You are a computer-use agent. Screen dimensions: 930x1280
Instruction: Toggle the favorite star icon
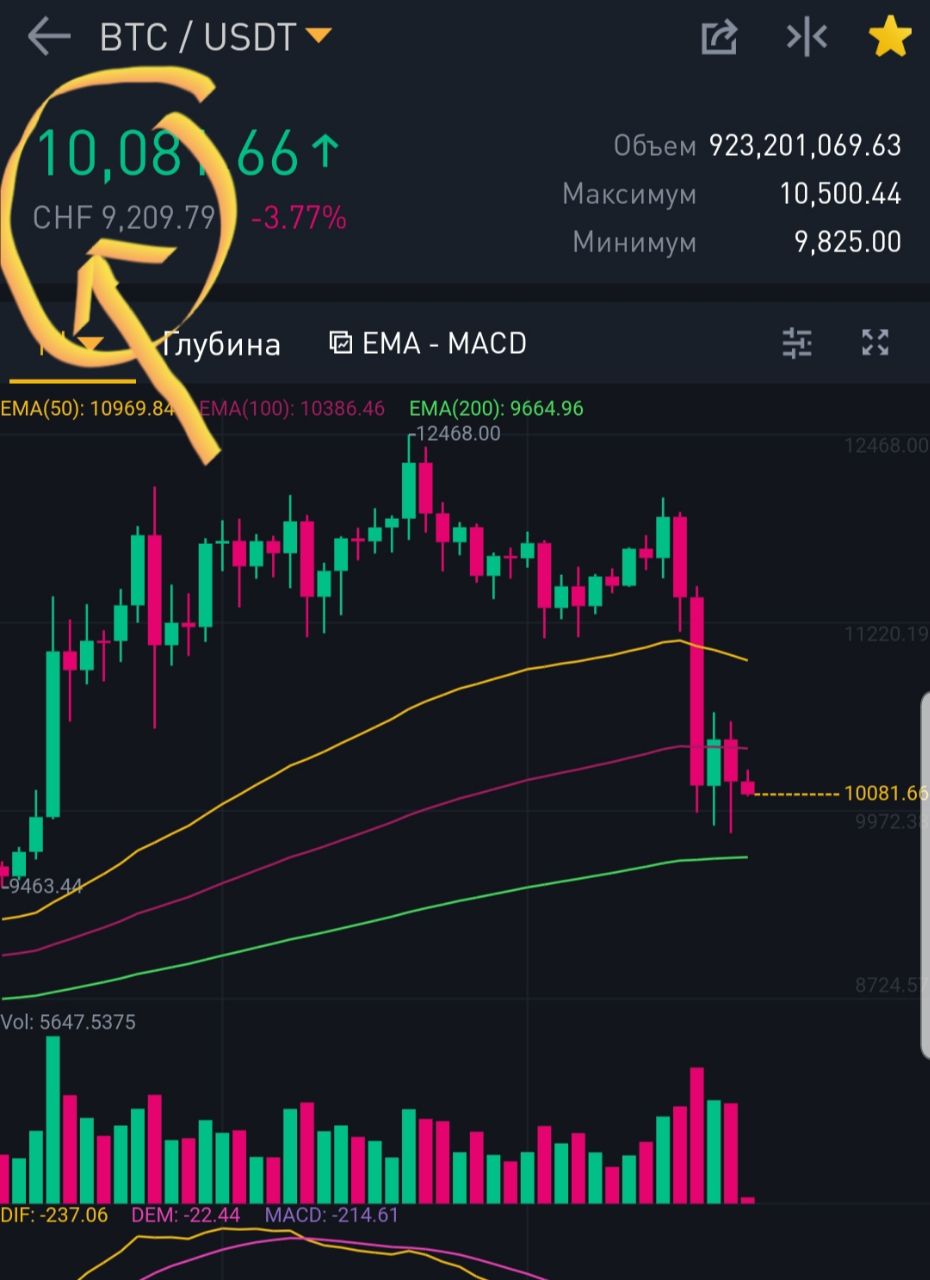(889, 37)
